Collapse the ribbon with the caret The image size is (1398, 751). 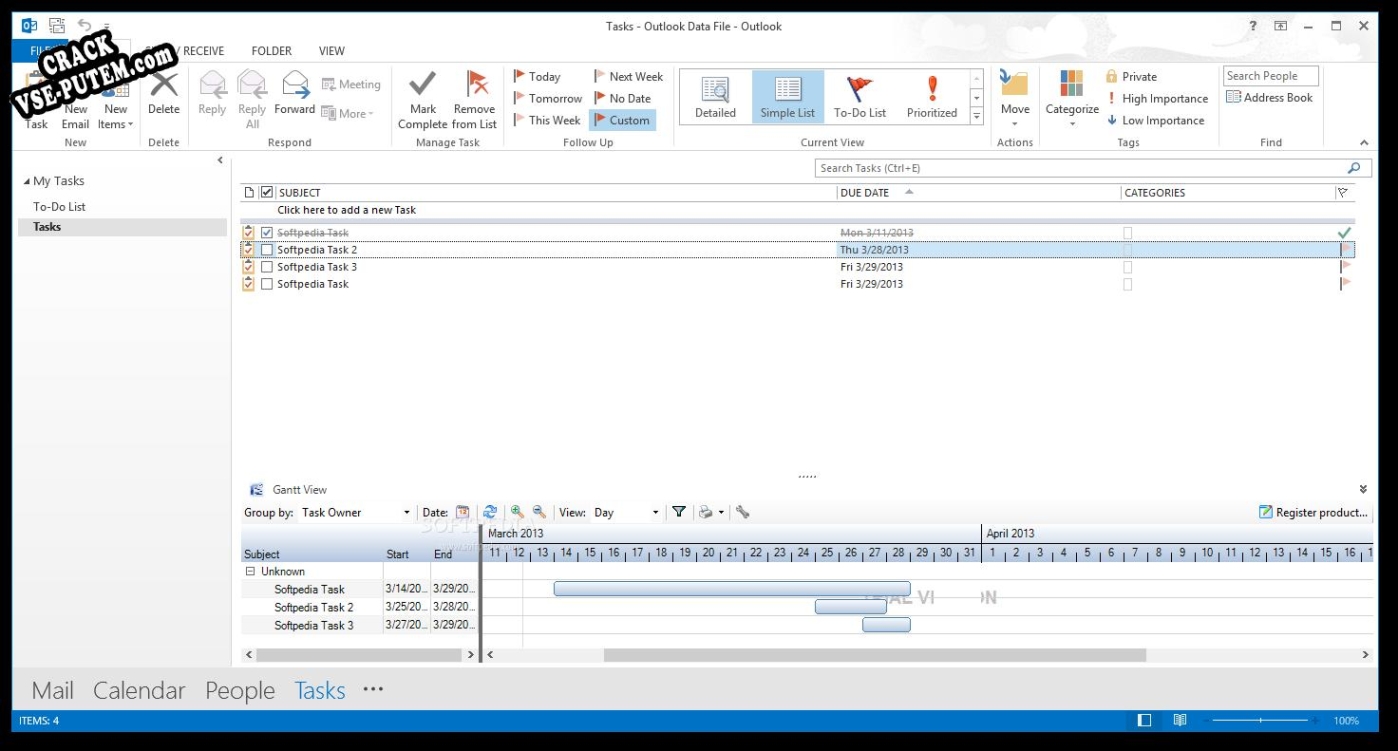(1364, 143)
